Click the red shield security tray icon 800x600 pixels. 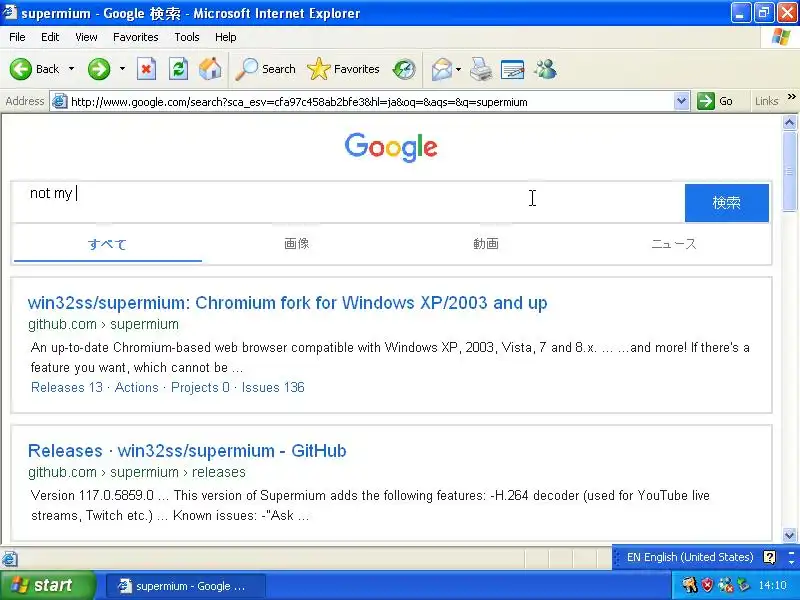(x=707, y=585)
